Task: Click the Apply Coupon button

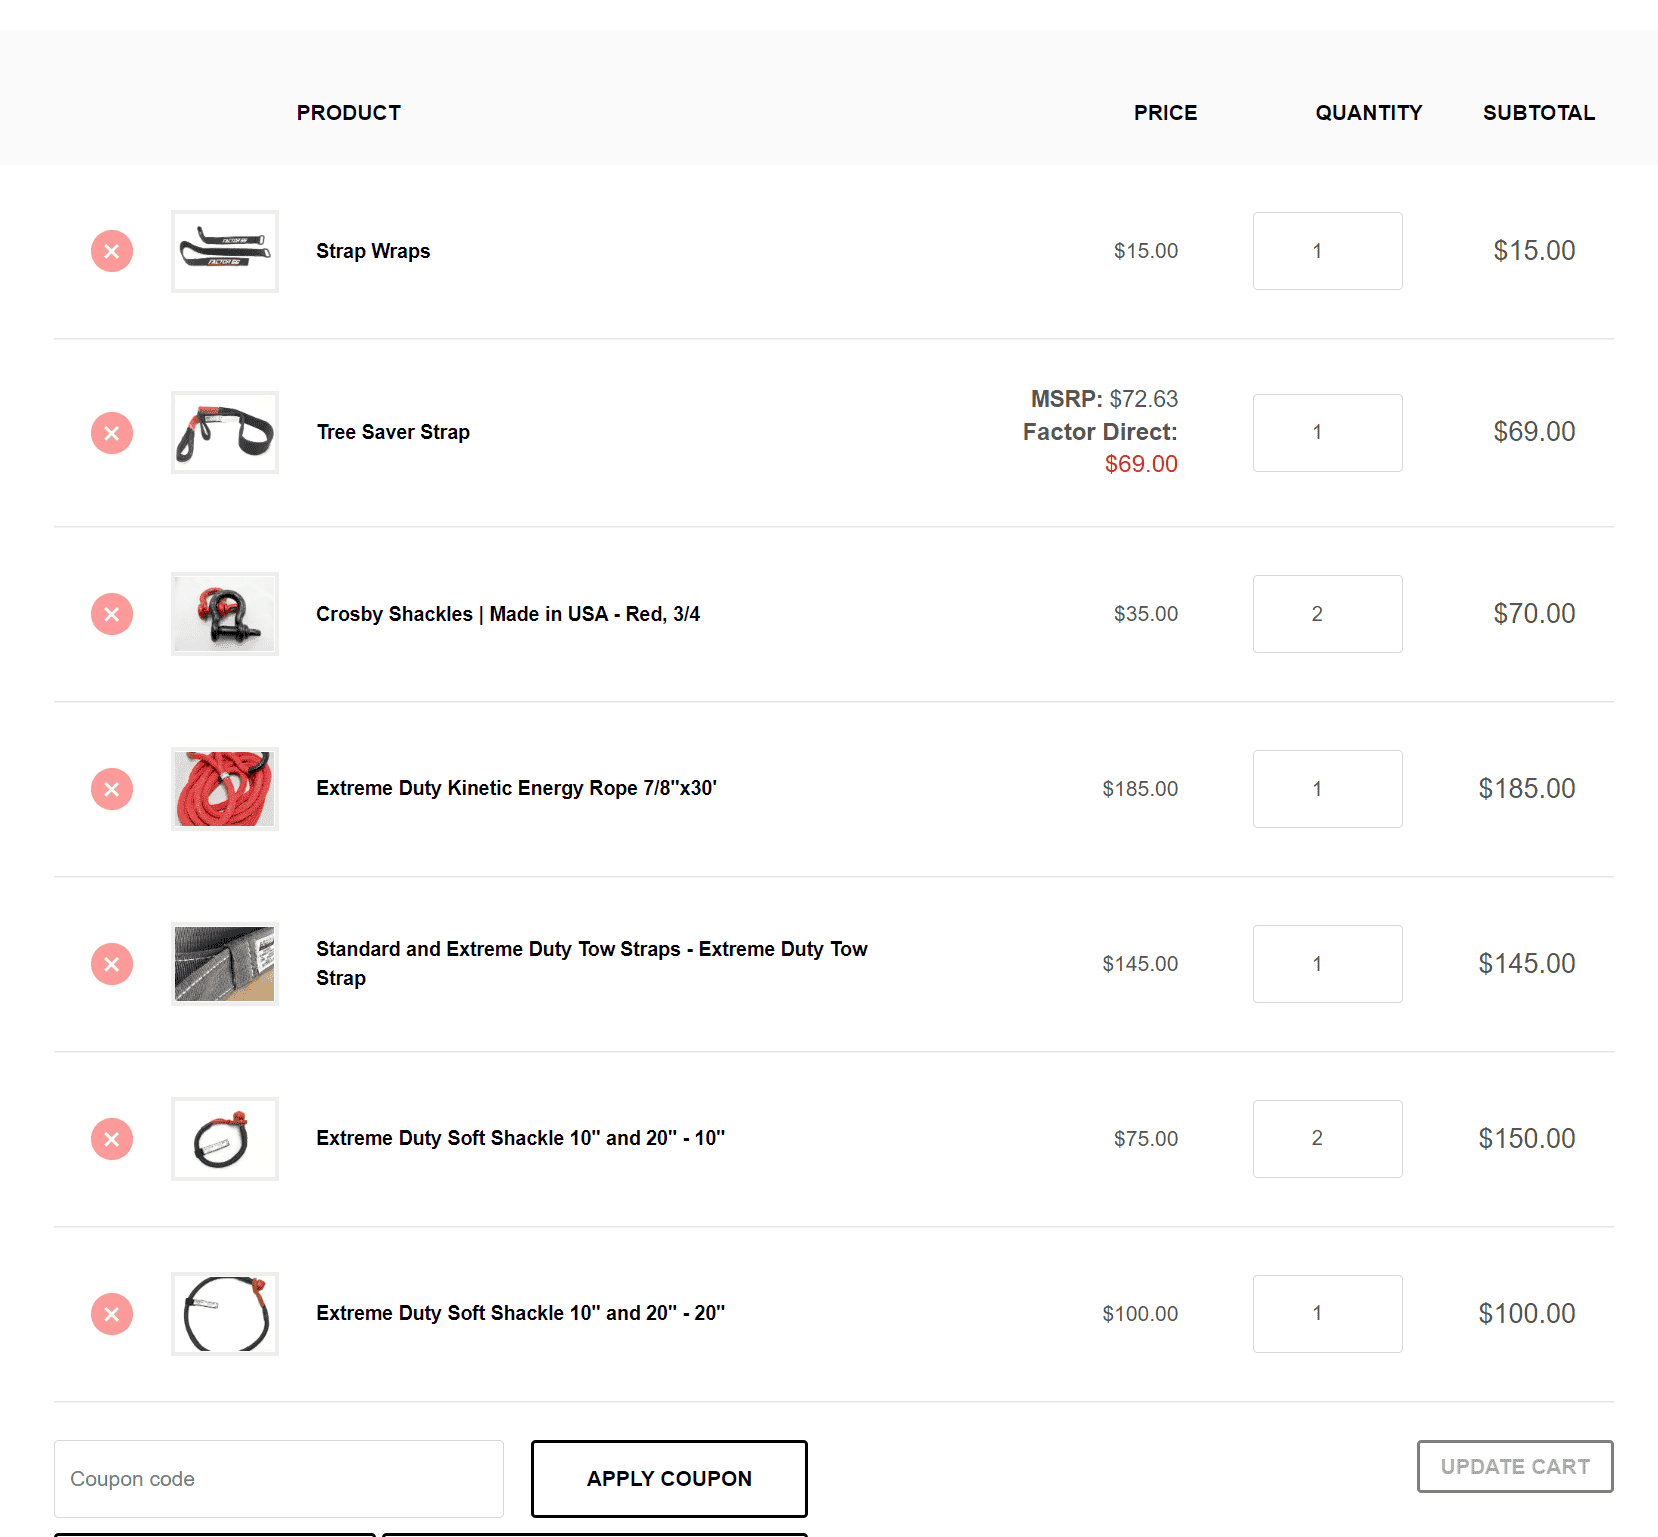Action: tap(669, 1479)
